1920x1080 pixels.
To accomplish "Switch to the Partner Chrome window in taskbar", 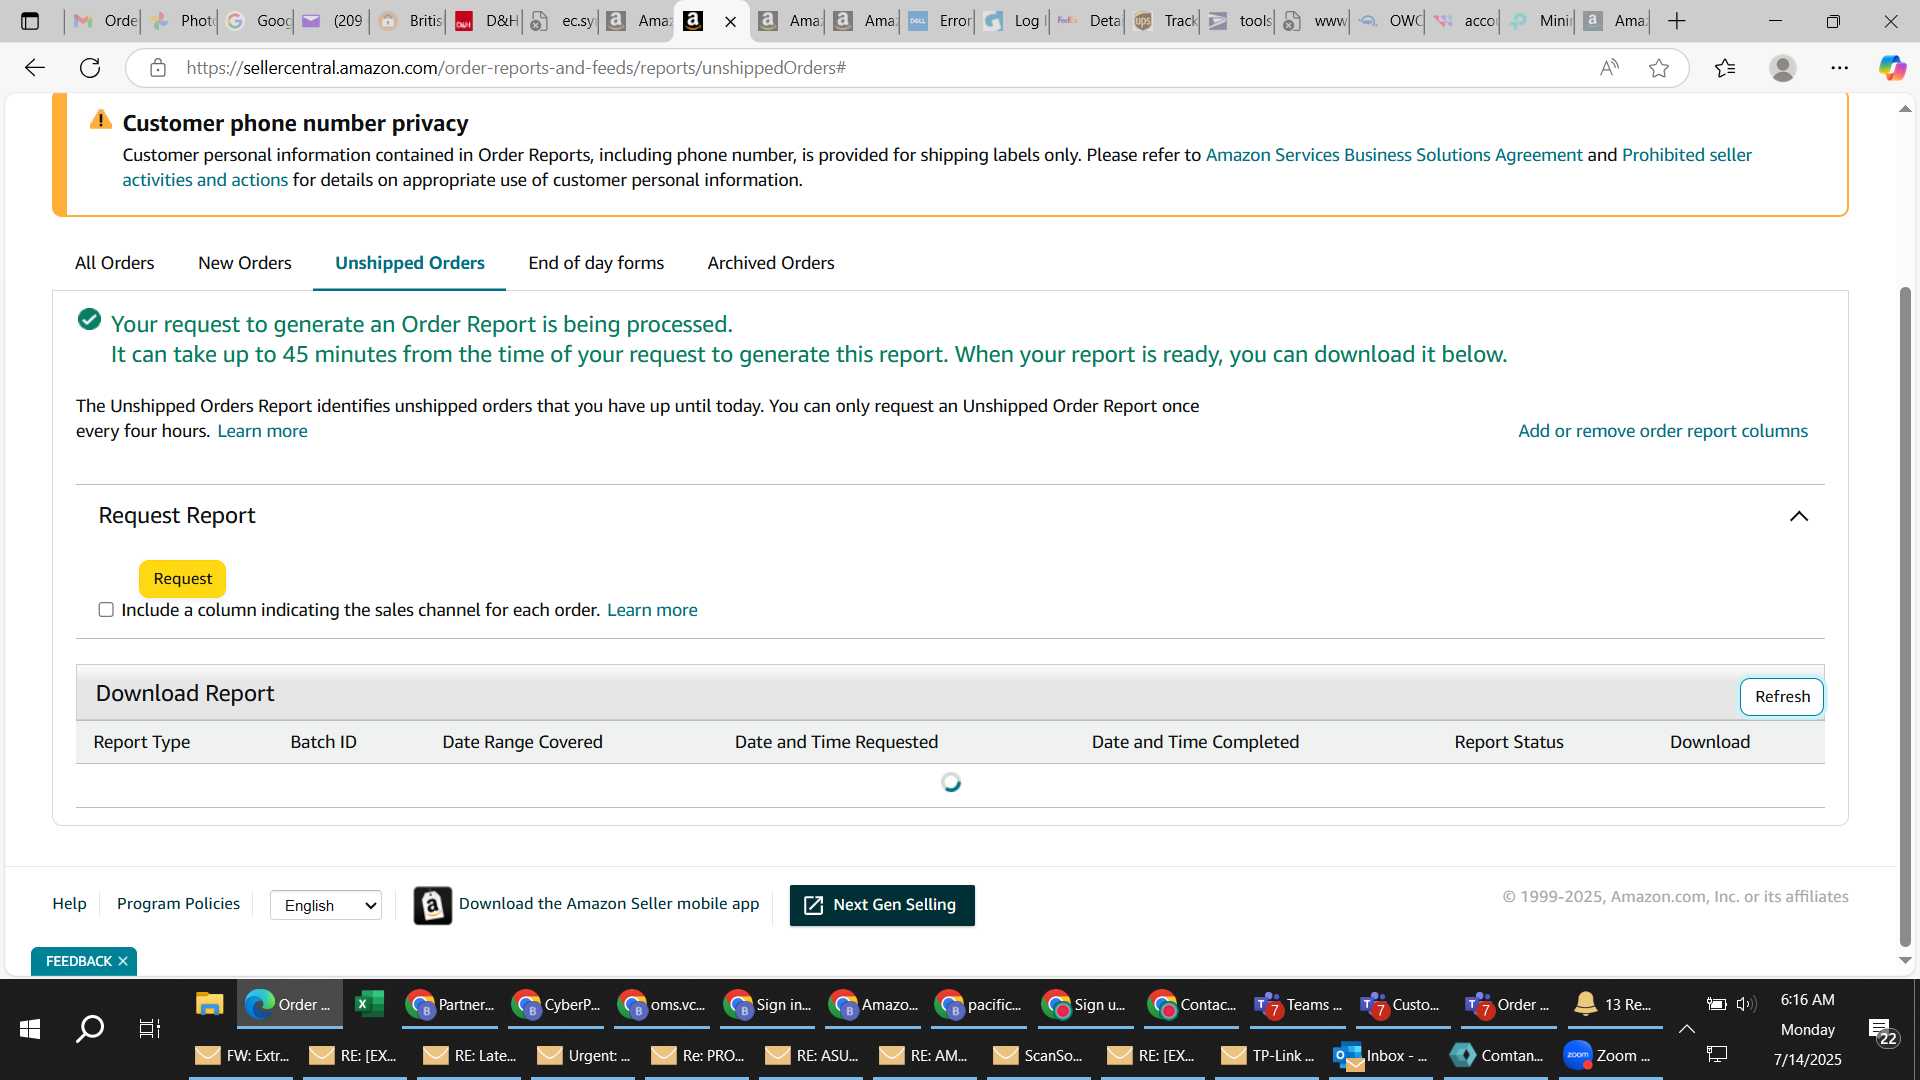I will click(x=450, y=1004).
